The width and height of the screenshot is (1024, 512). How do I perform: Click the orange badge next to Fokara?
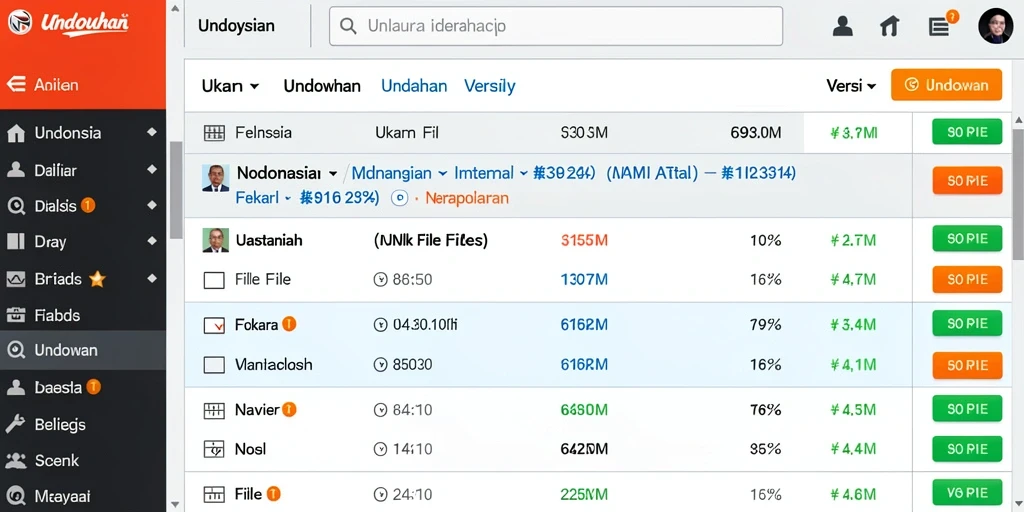289,323
